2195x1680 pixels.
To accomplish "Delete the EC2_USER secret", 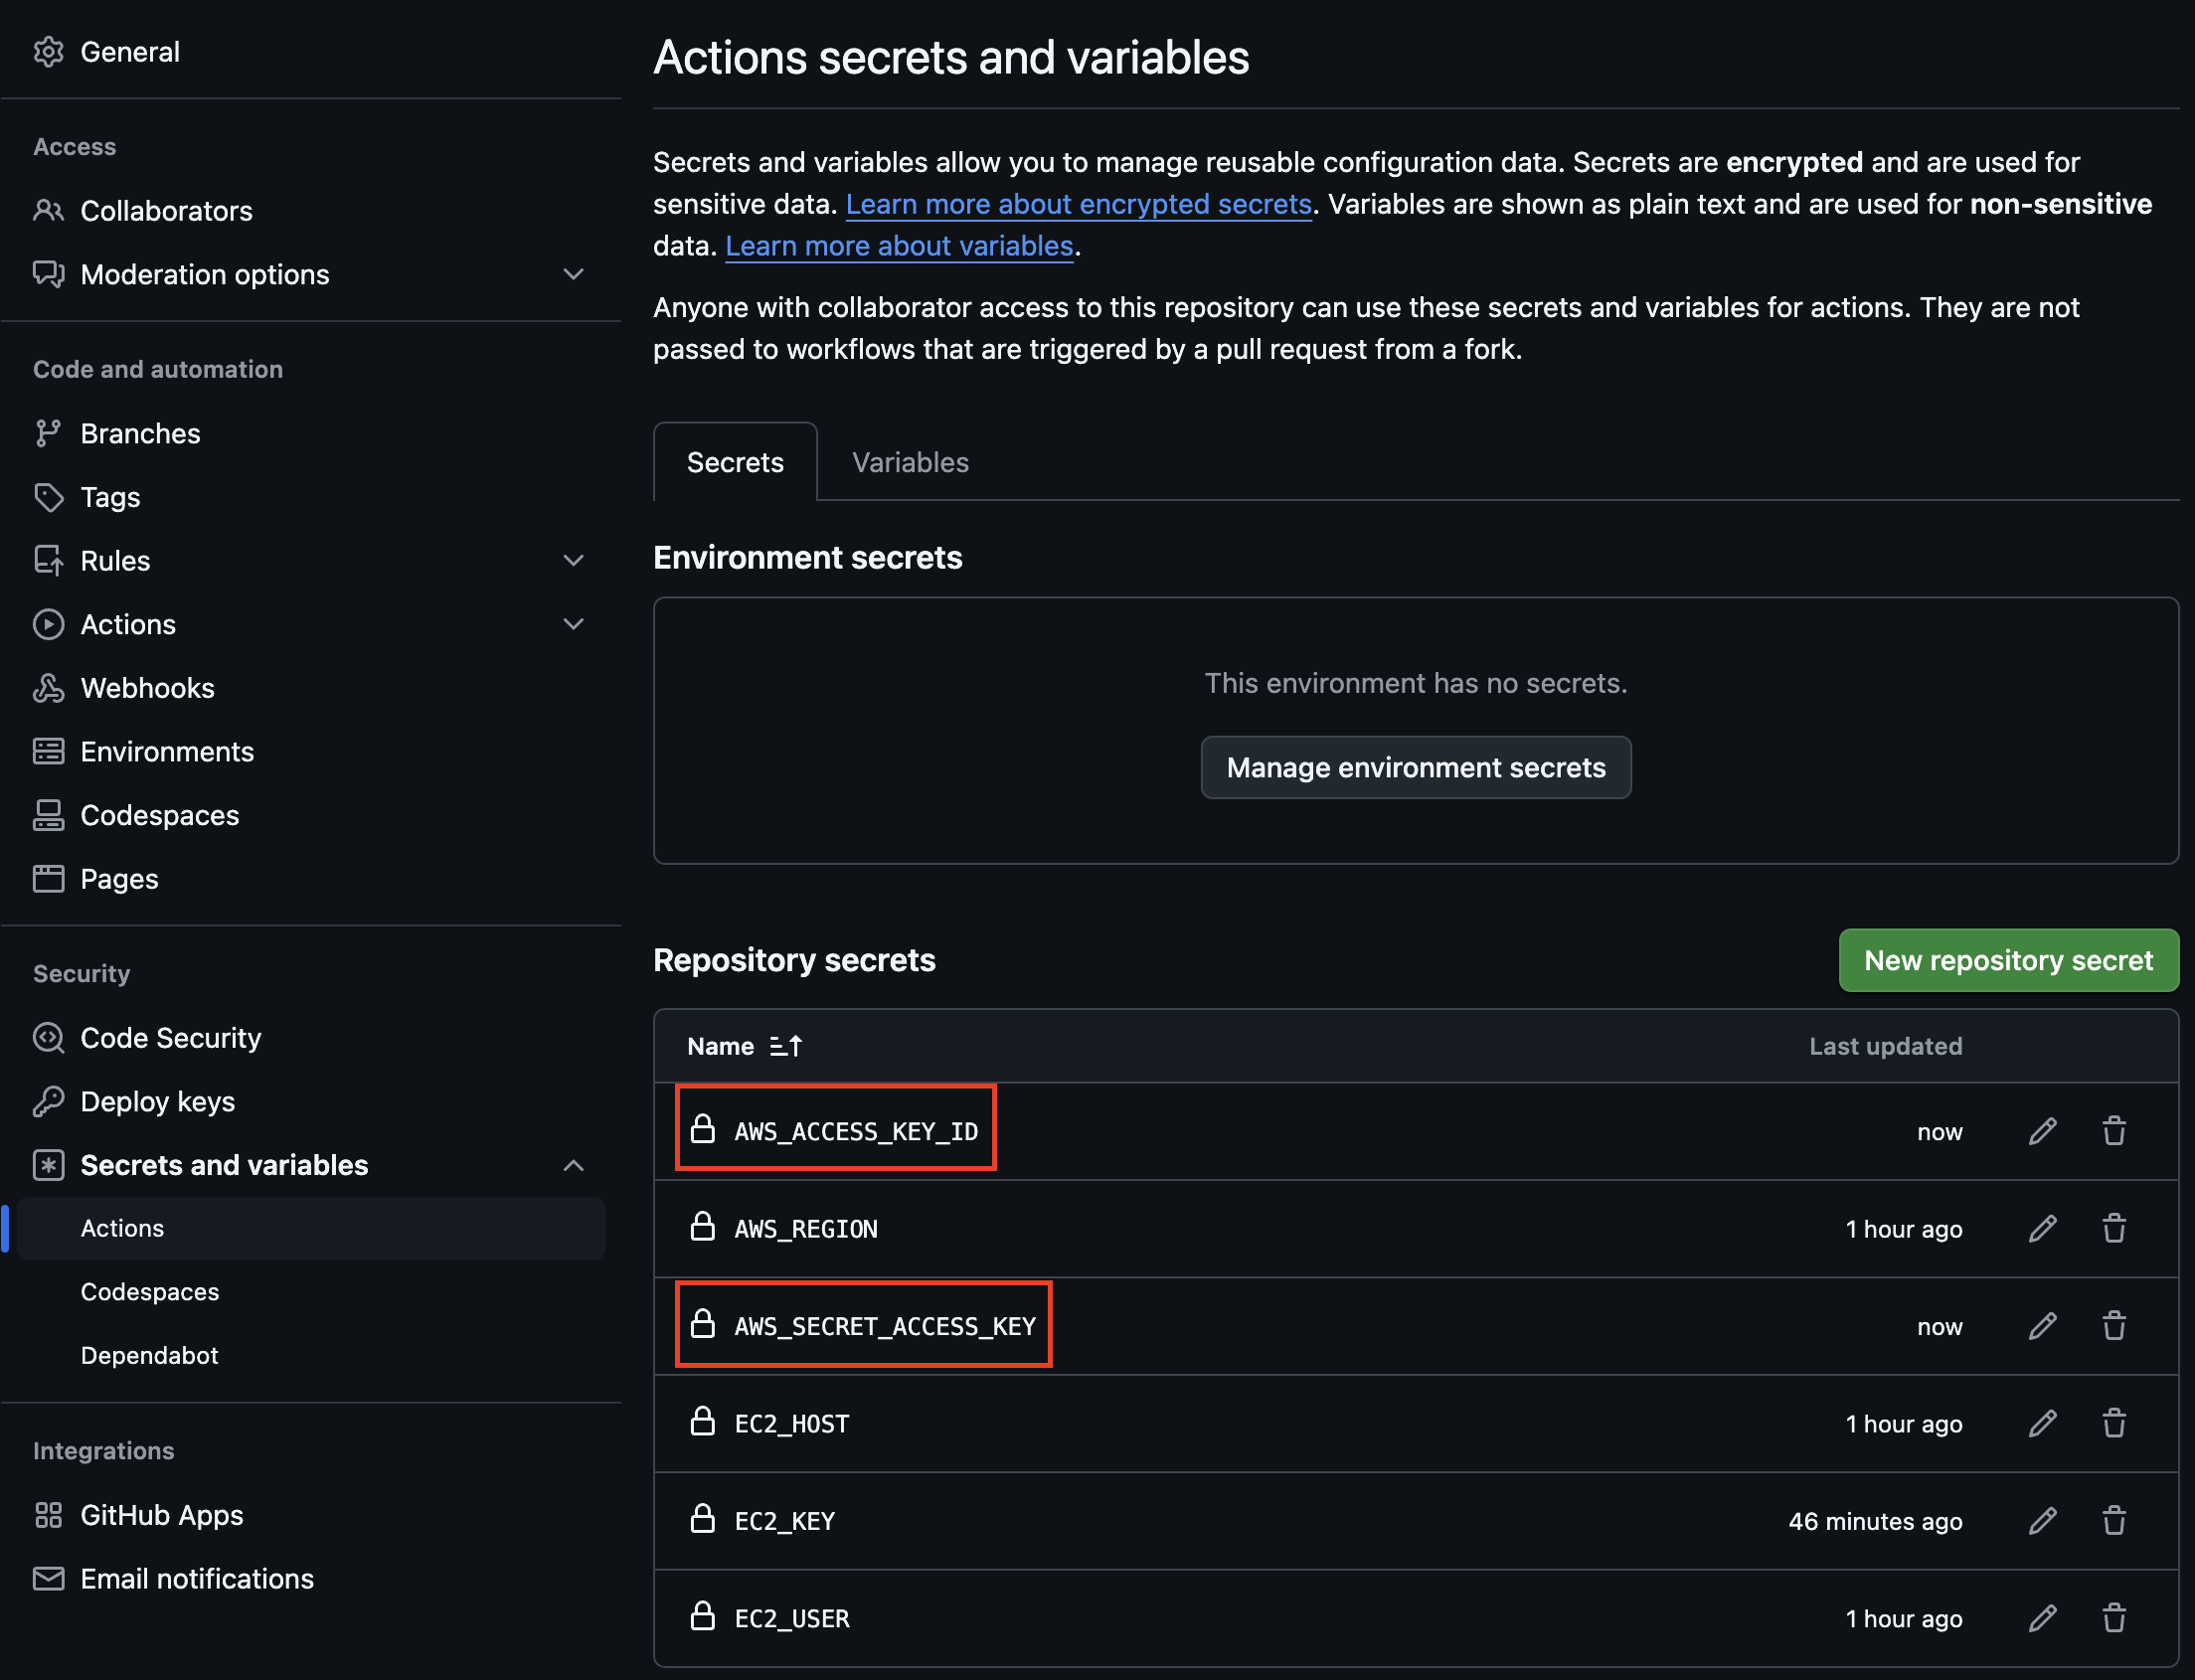I will pos(2113,1617).
